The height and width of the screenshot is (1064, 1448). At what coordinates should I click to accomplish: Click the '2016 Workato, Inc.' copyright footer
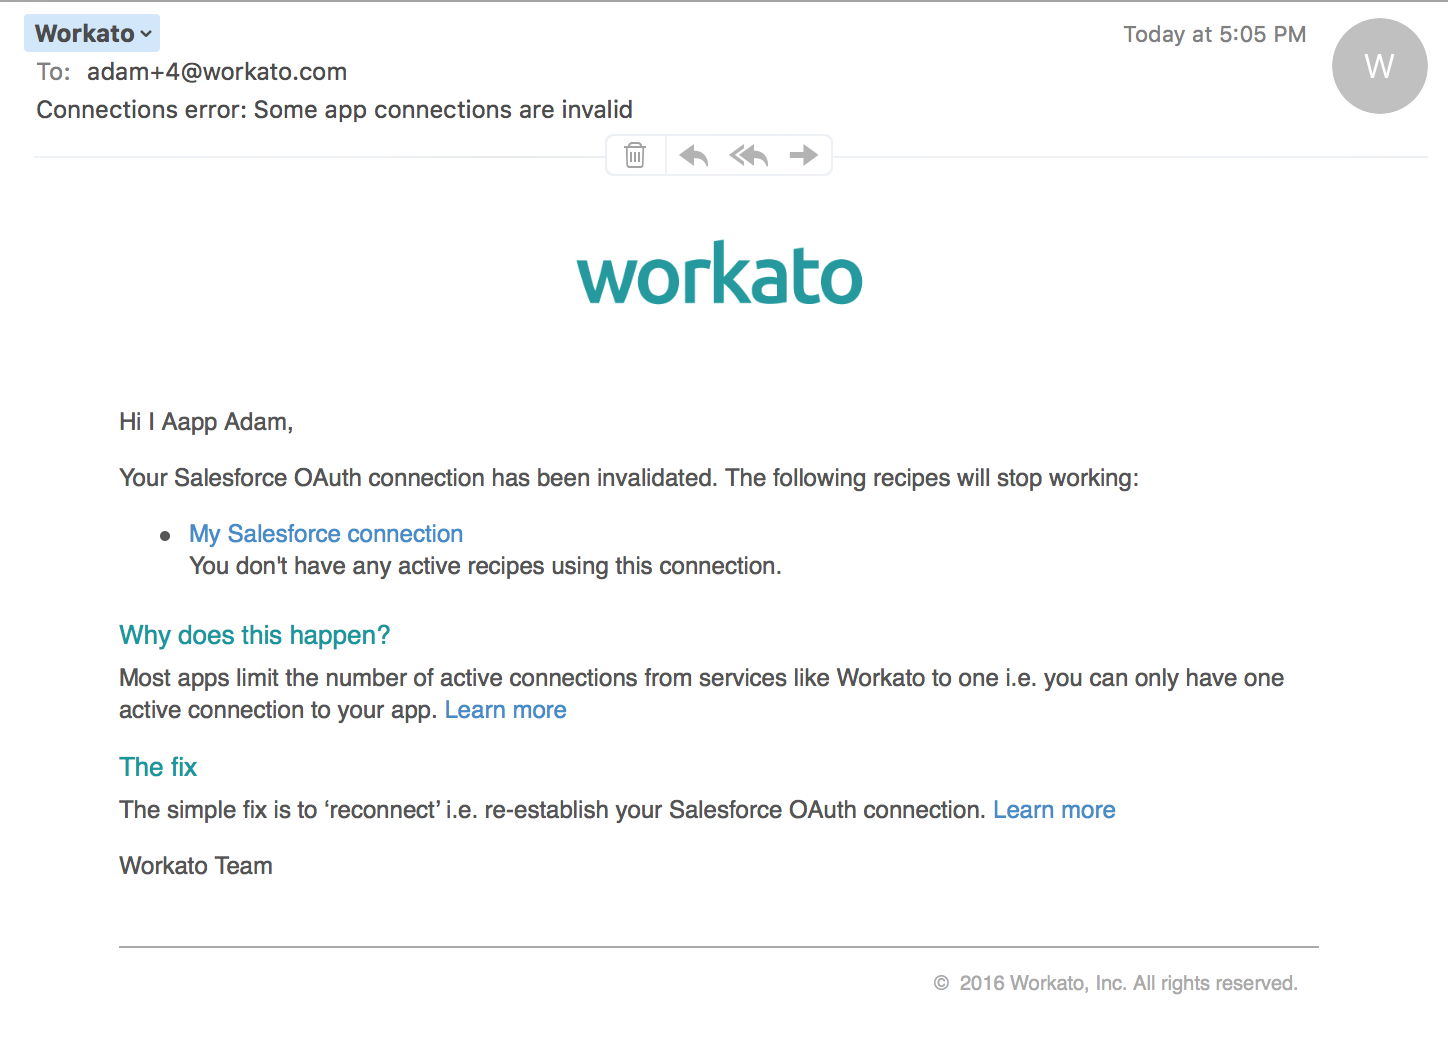(1116, 983)
